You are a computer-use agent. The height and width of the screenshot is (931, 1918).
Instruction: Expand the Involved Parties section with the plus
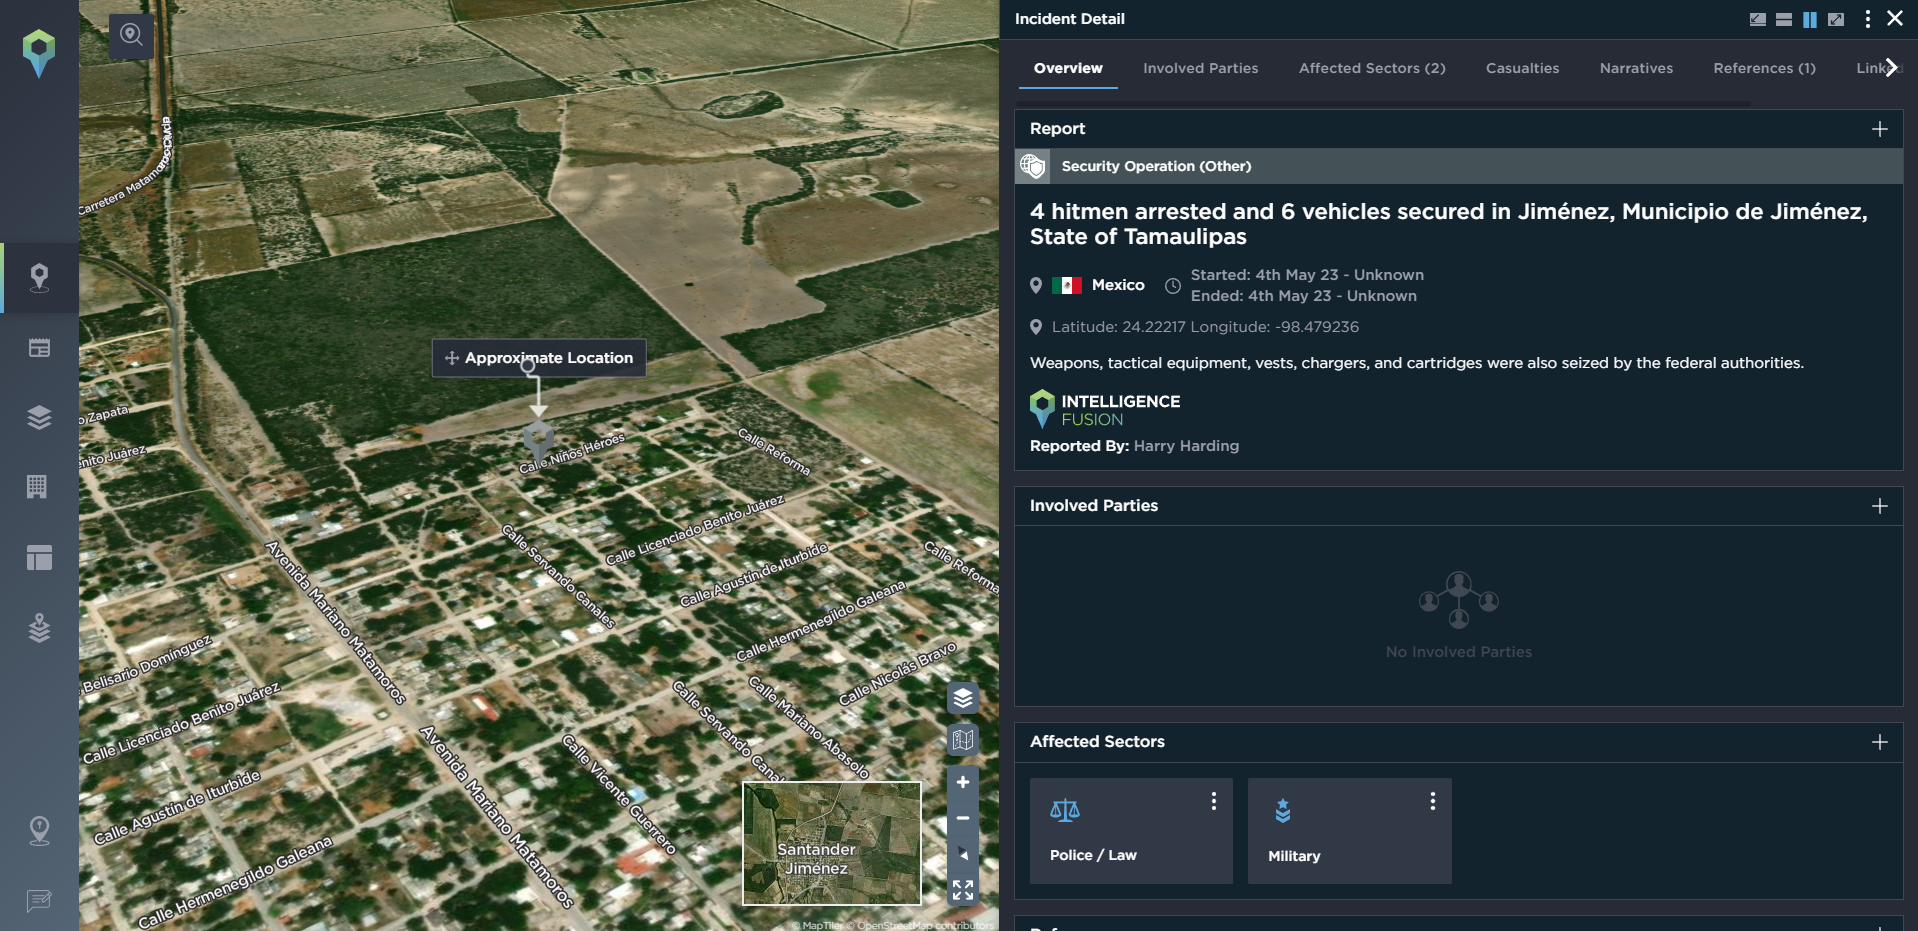1880,506
